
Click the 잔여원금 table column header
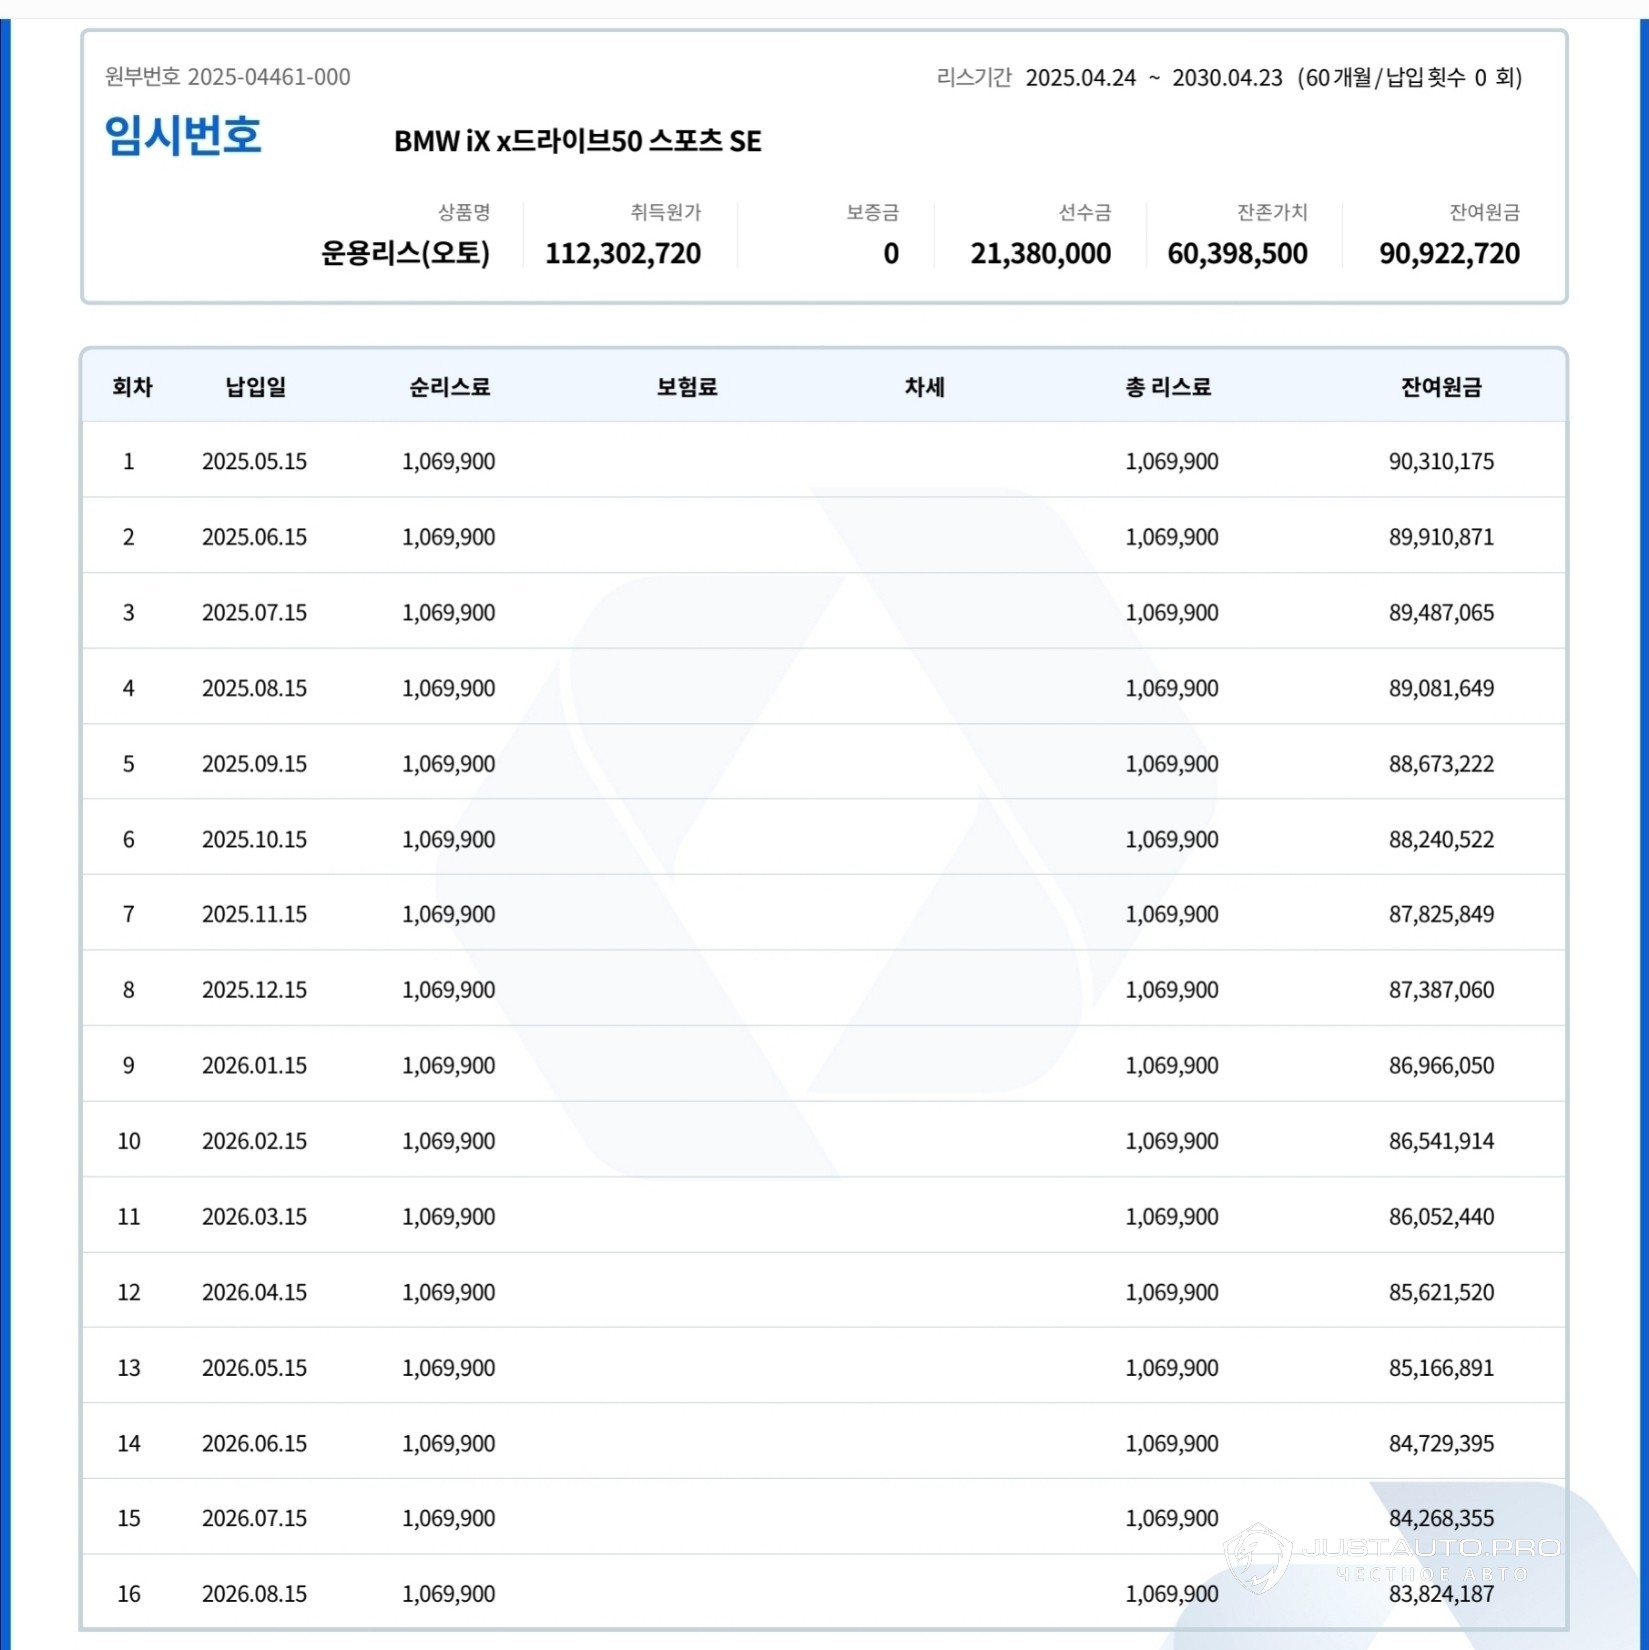tap(1441, 387)
